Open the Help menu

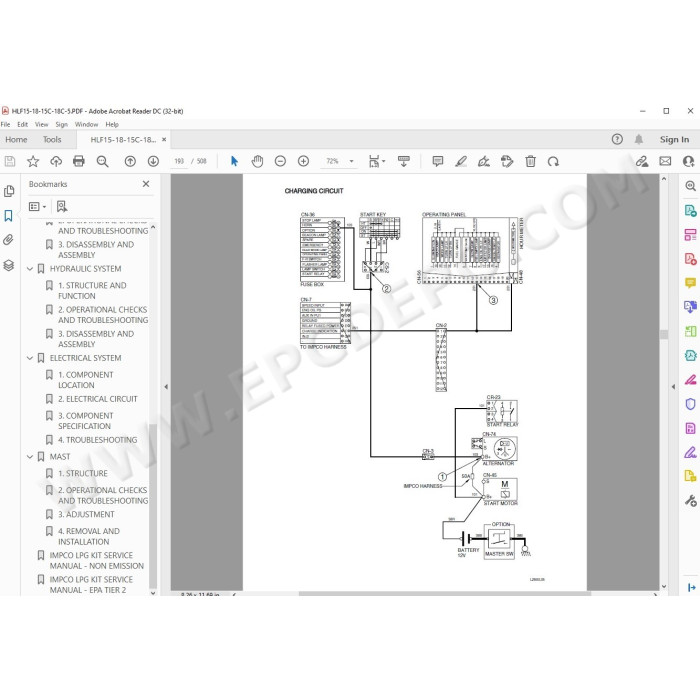(x=112, y=125)
